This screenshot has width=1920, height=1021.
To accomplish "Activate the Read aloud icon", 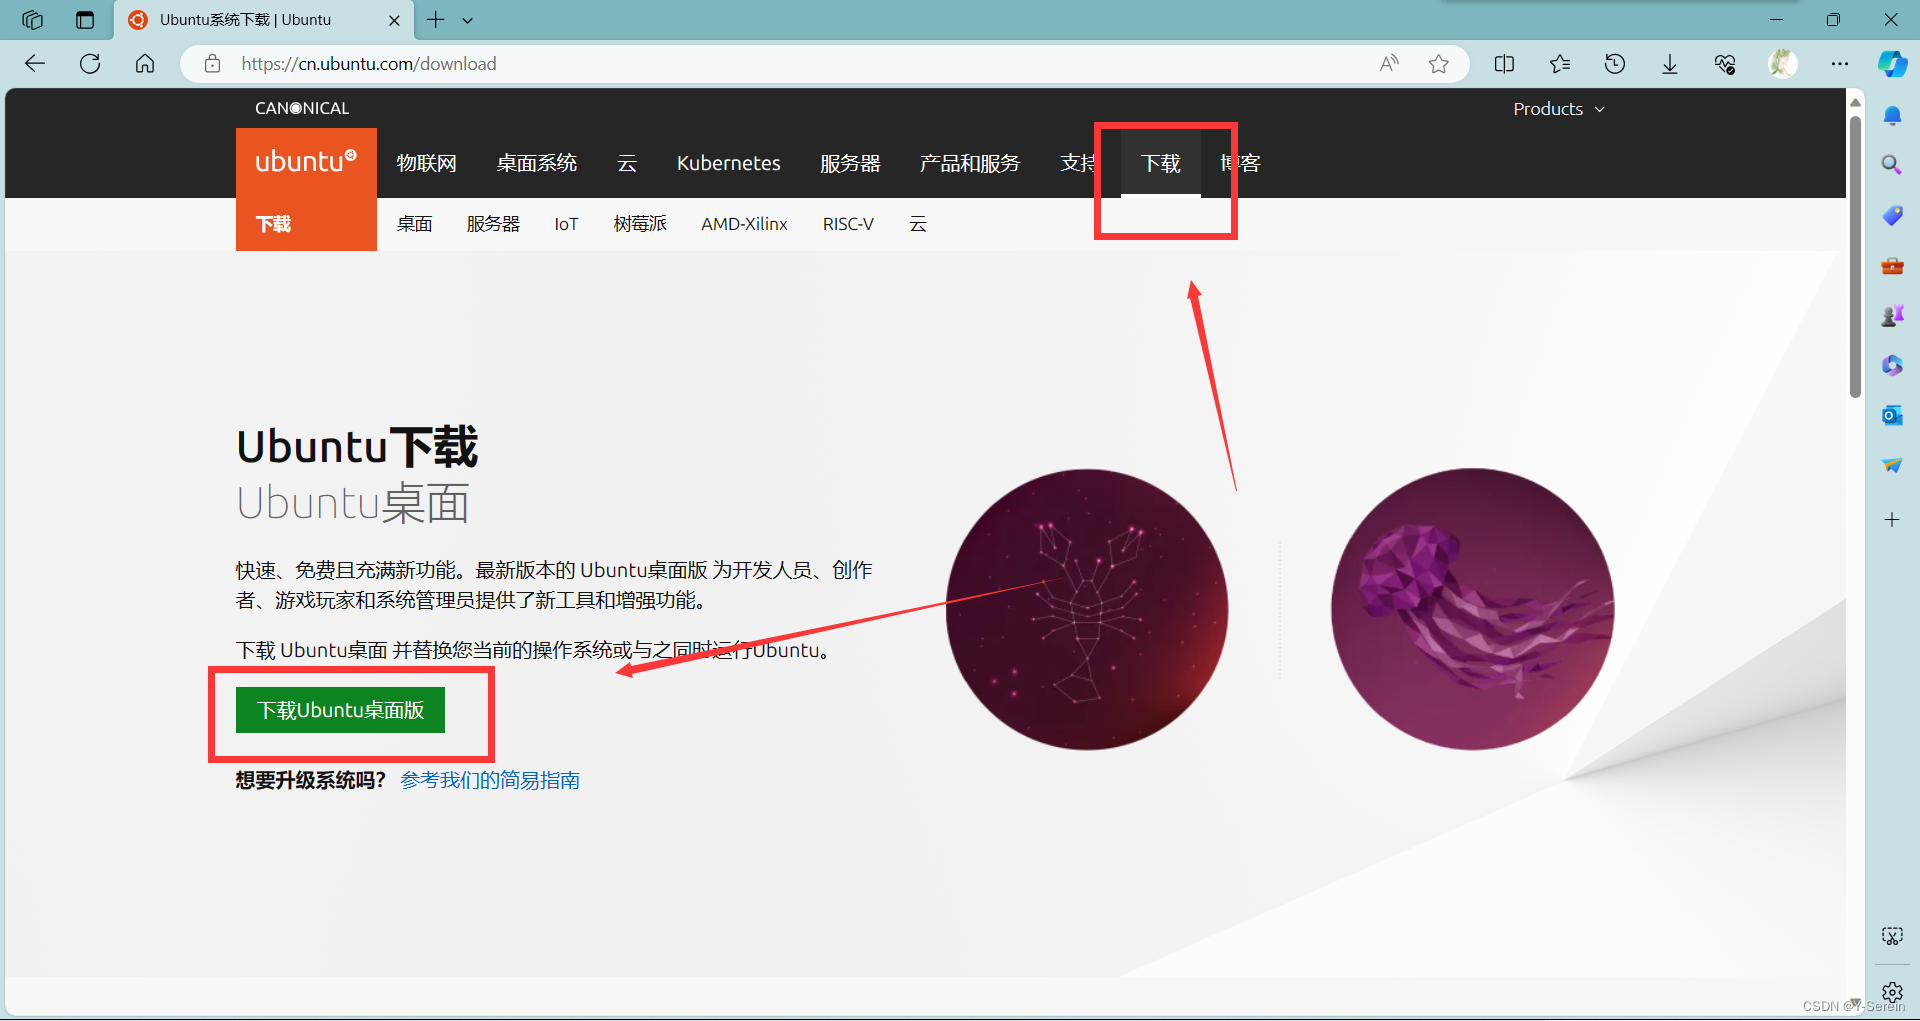I will (x=1389, y=64).
